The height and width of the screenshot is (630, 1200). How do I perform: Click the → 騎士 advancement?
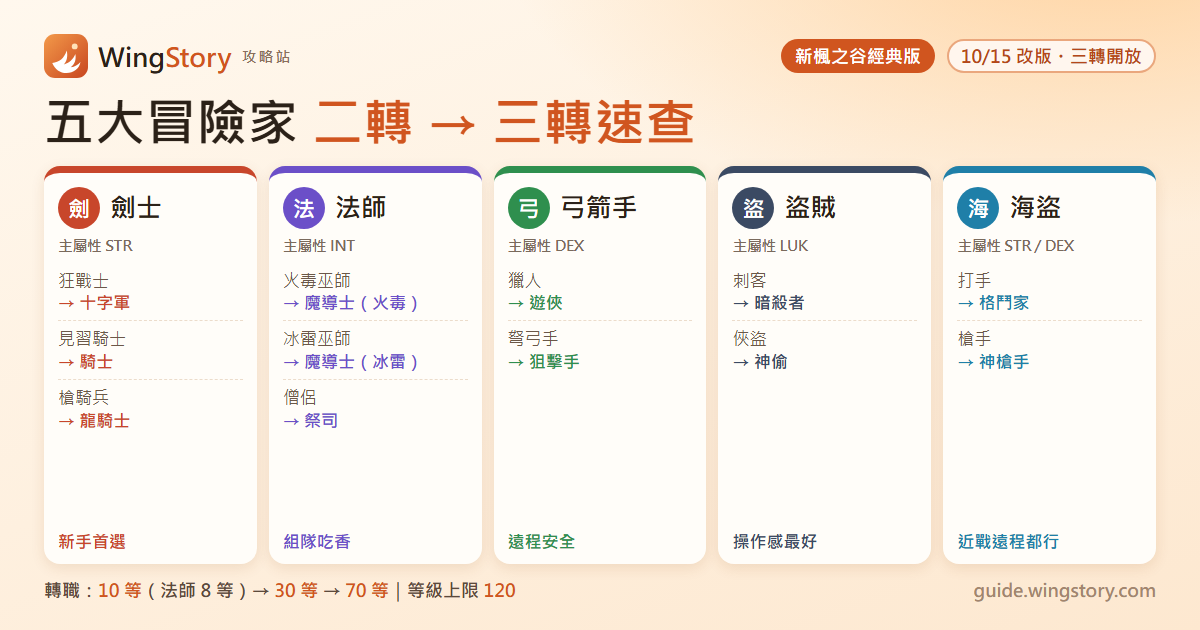click(85, 362)
